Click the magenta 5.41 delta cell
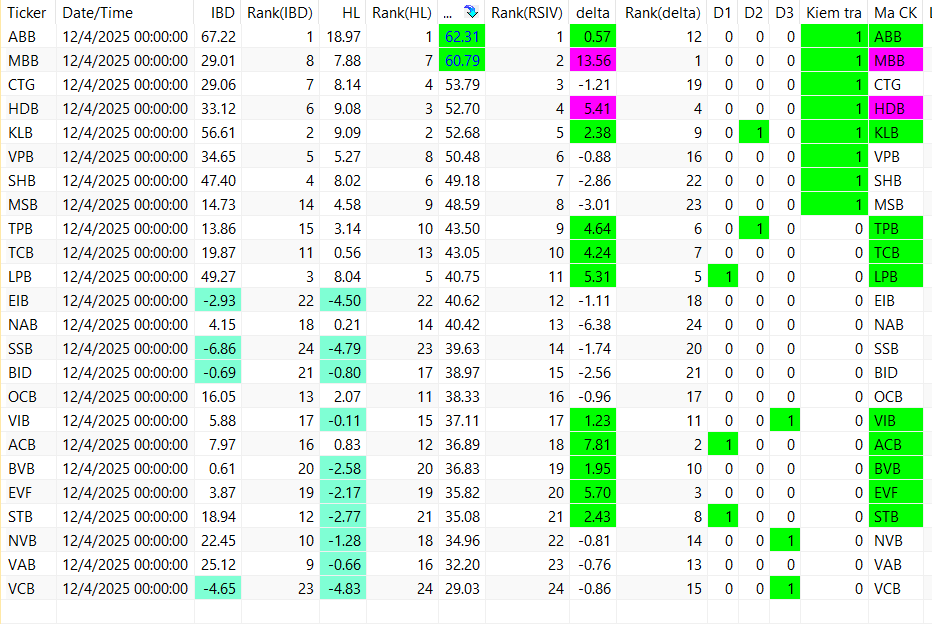Viewport: 932px width, 624px height. 593,109
